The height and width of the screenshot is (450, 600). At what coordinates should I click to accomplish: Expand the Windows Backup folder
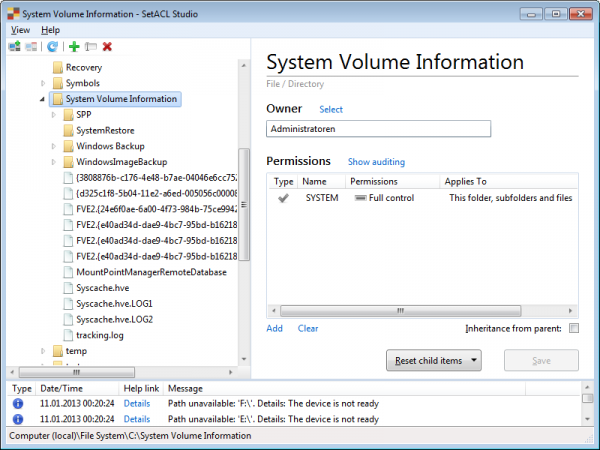click(54, 146)
